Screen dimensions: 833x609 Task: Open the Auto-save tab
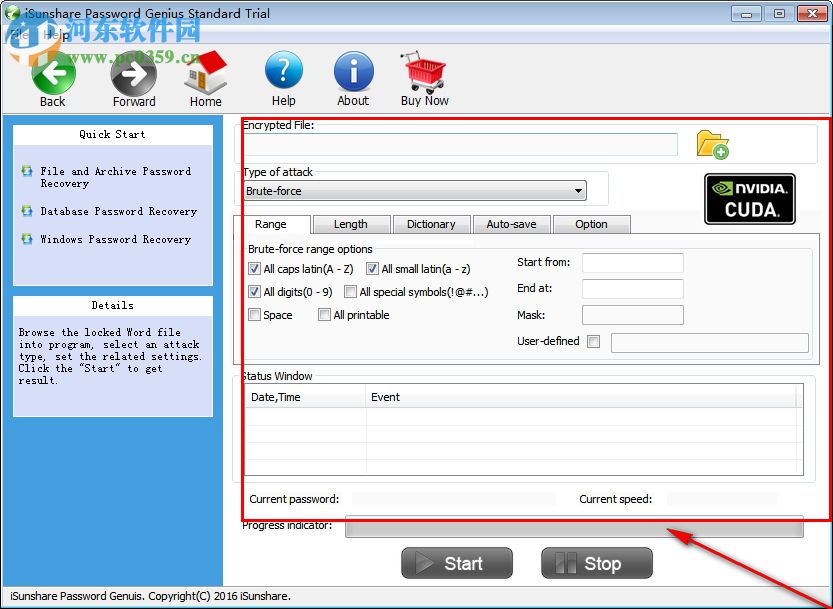(512, 224)
